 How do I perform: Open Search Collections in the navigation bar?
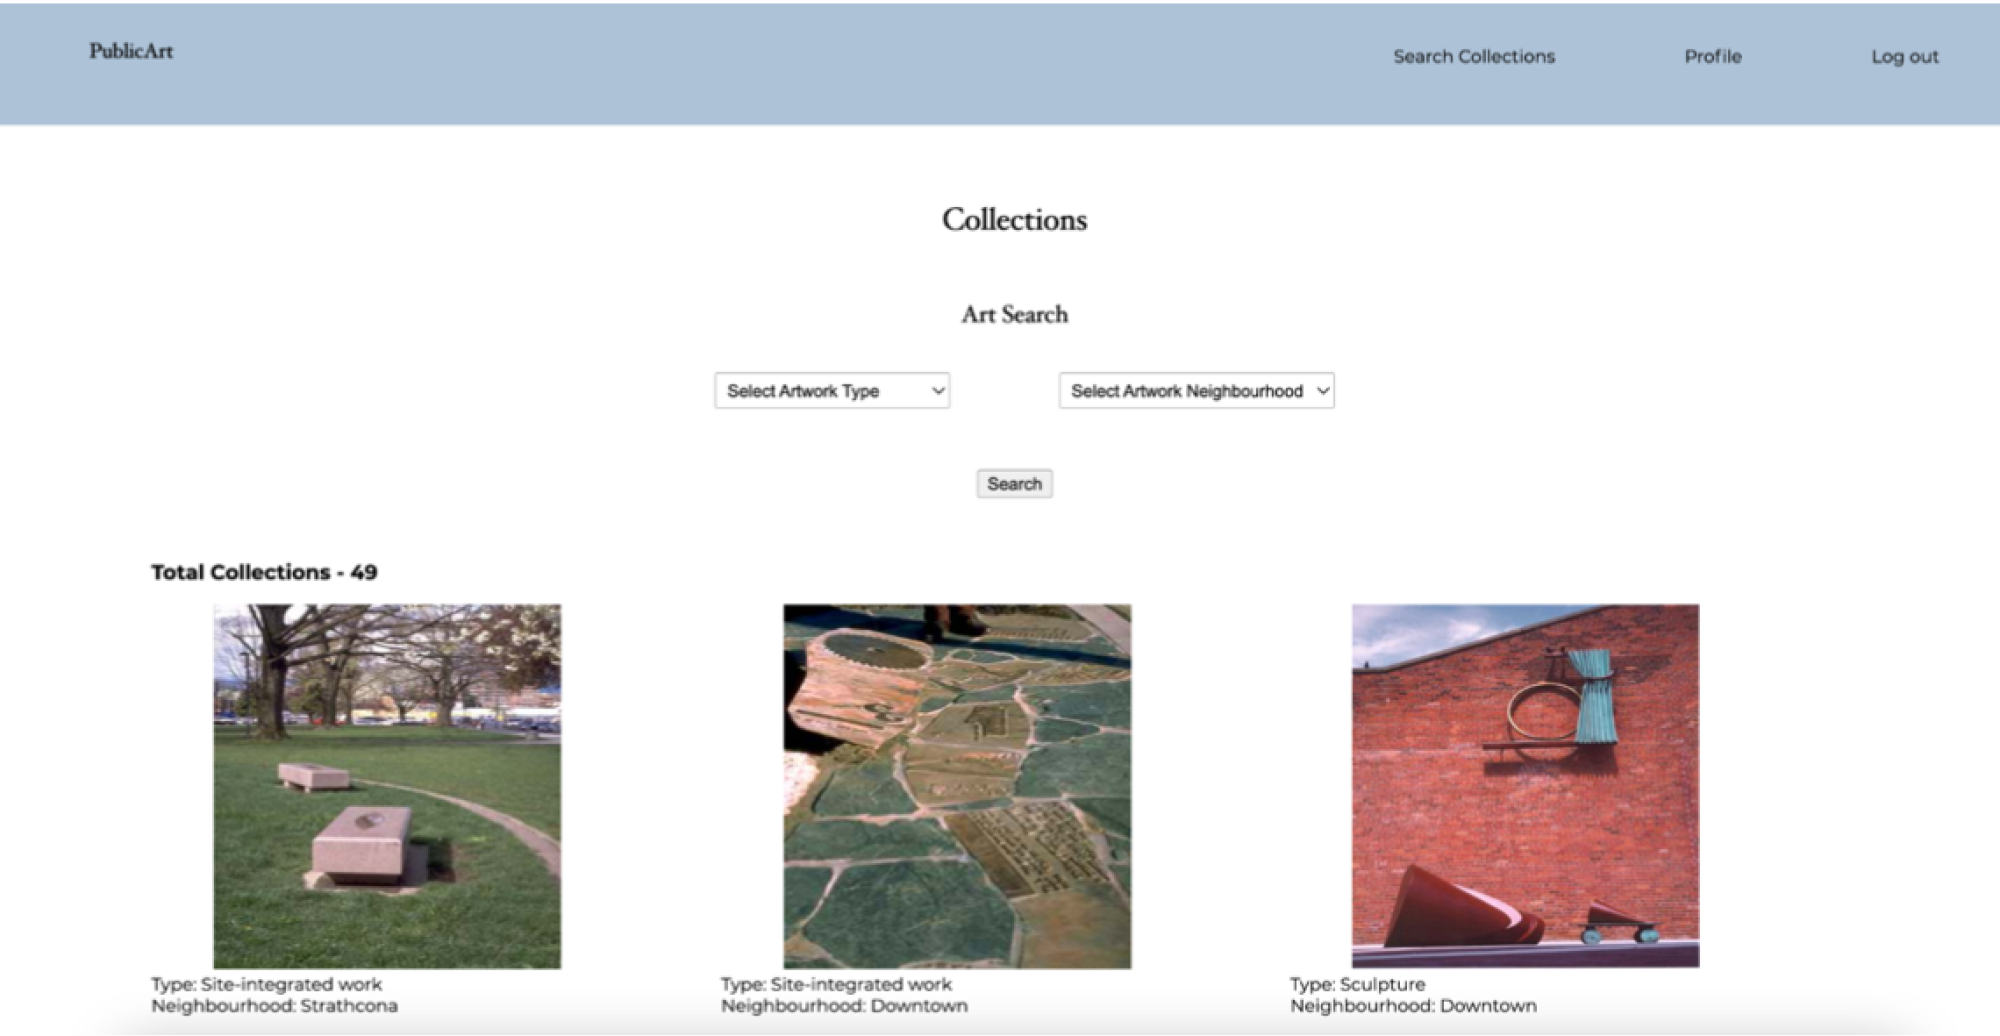pyautogui.click(x=1474, y=57)
